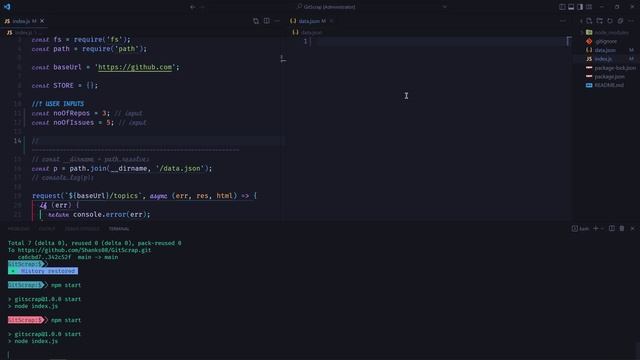Open more actions for left editor
Screen dimensions: 640x360
click(x=277, y=21)
